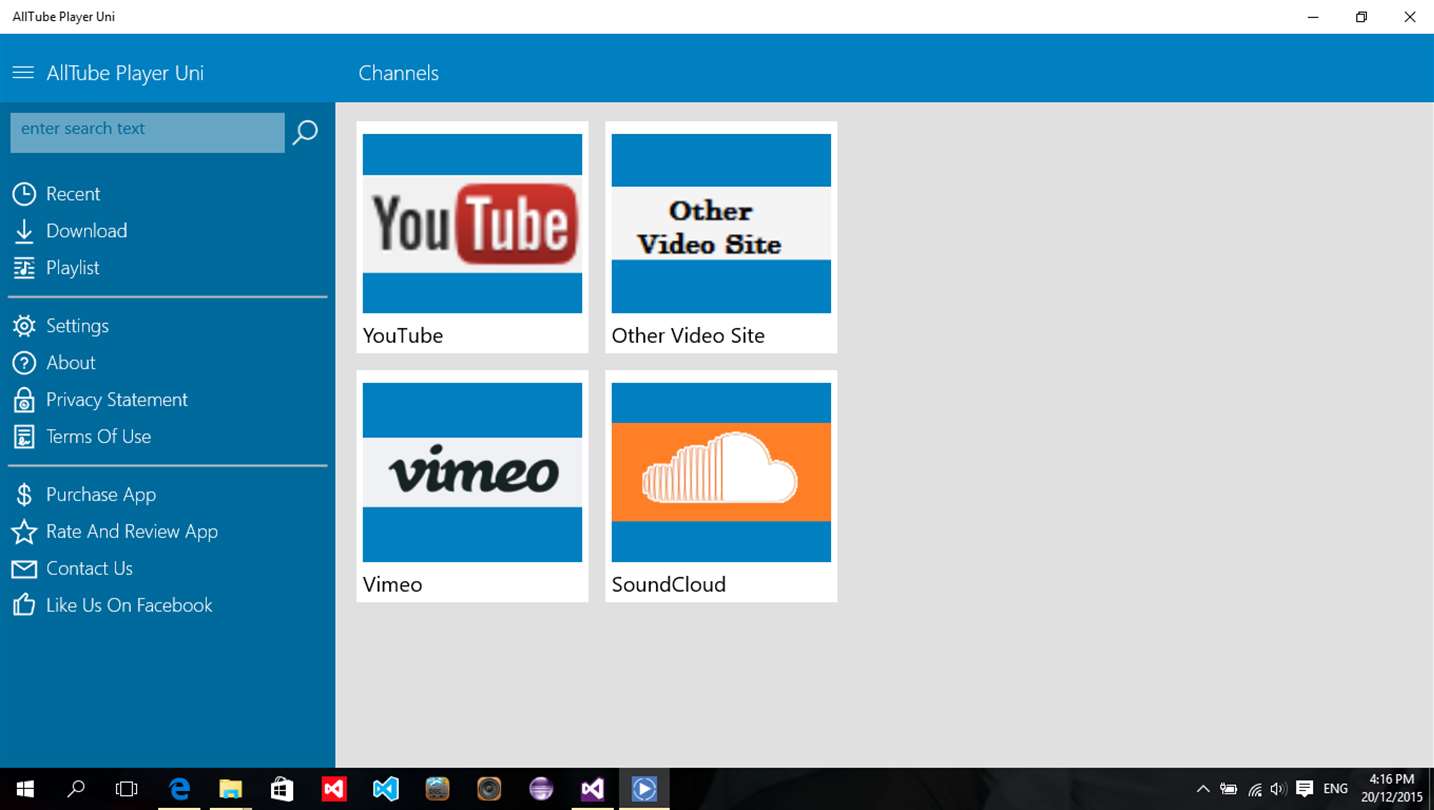Select the Download arrow icon

[x=24, y=231]
